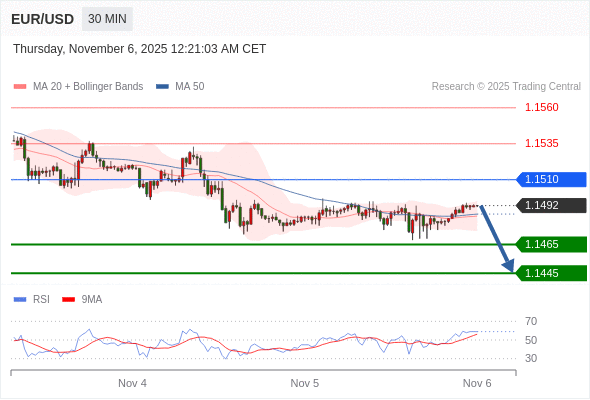Click the Nov 5 date axis label
590x400 pixels.
(x=305, y=383)
